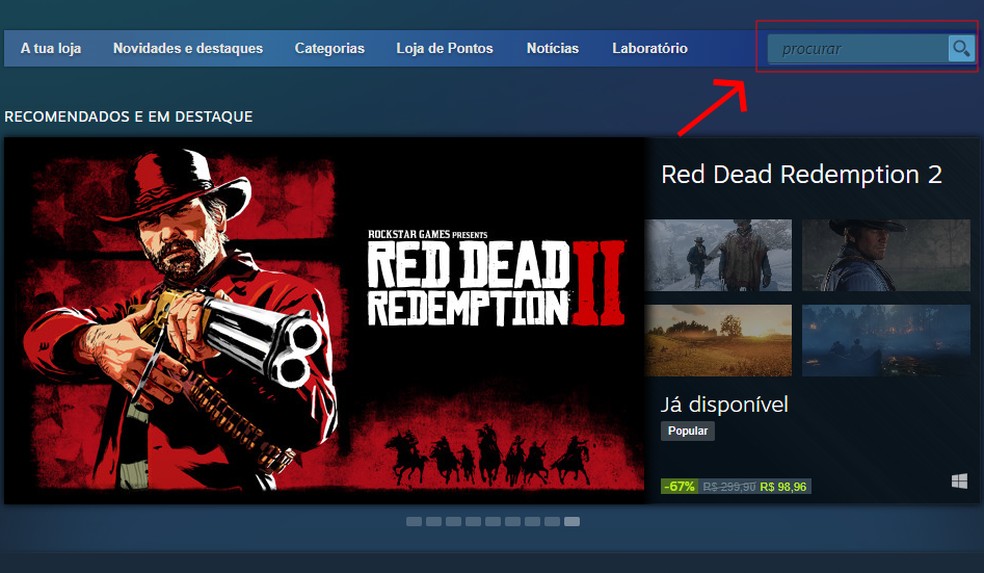
Task: Select the third carousel page dot
Action: point(454,522)
